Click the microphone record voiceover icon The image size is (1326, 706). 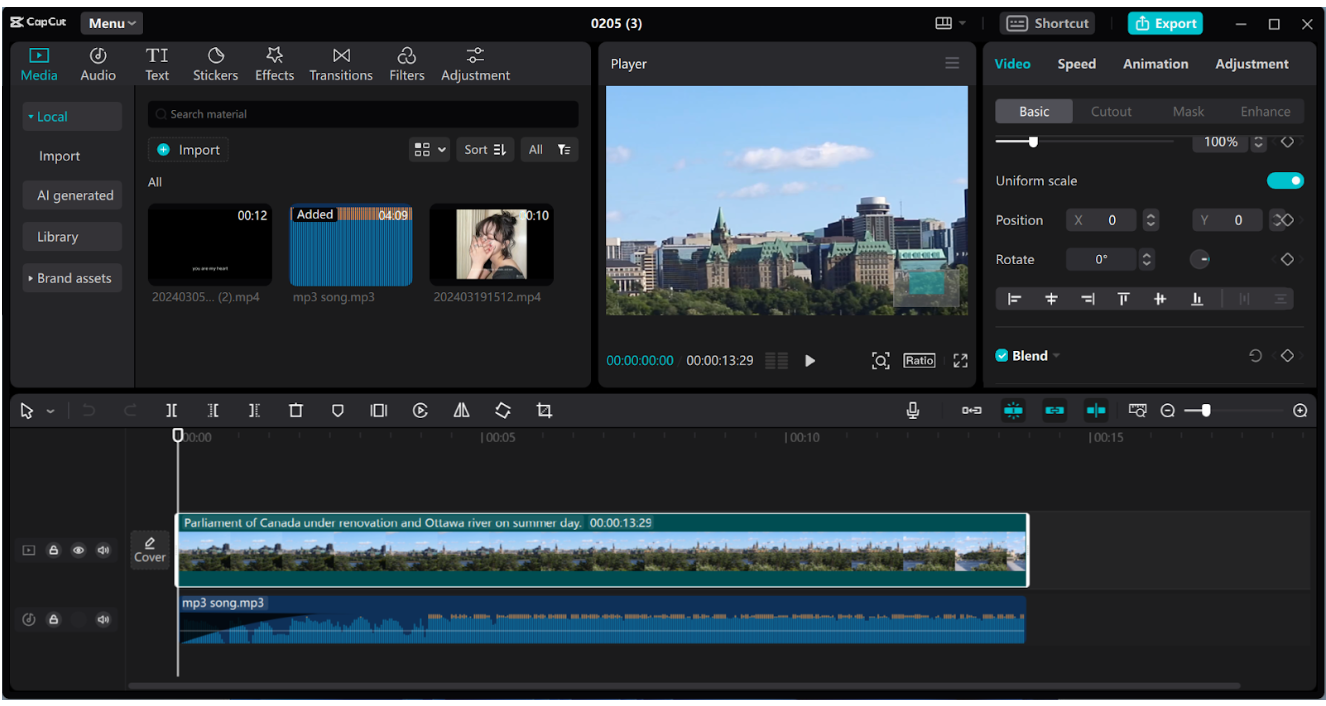(913, 411)
